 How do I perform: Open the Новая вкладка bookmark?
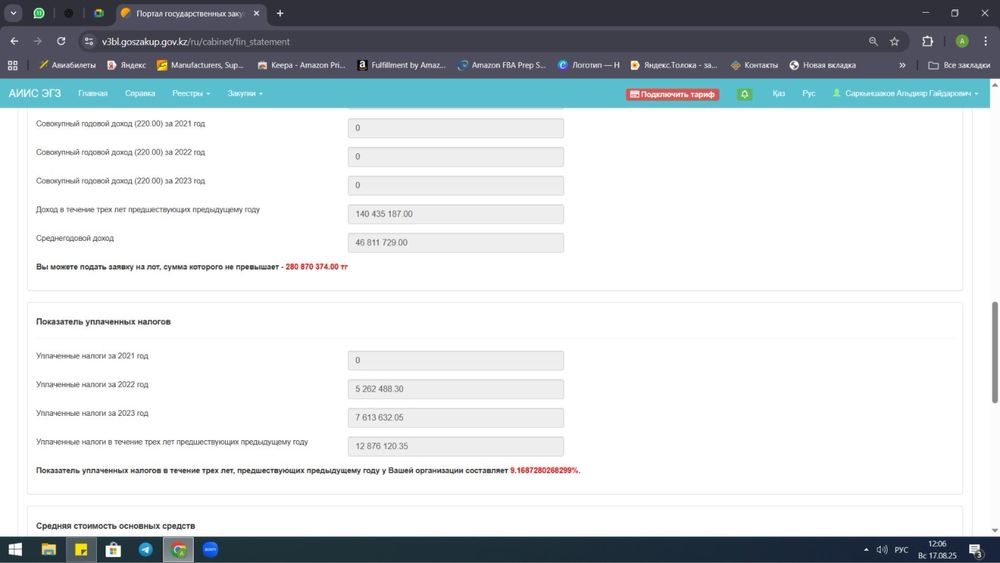[x=823, y=65]
